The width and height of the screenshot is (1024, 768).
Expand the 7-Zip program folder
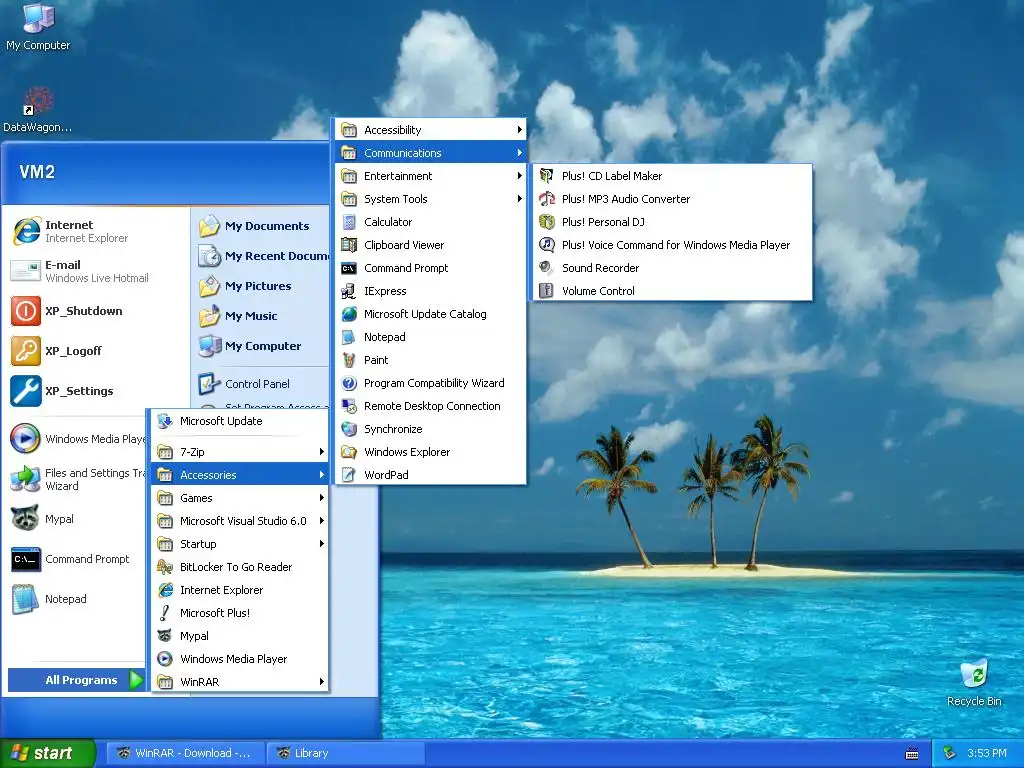pyautogui.click(x=240, y=451)
